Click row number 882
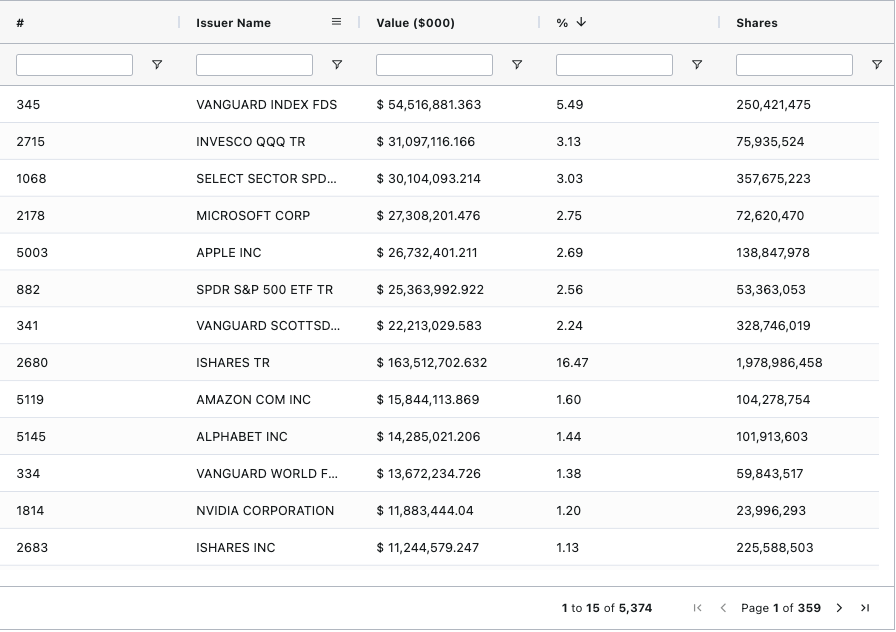896x632 pixels. 28,290
